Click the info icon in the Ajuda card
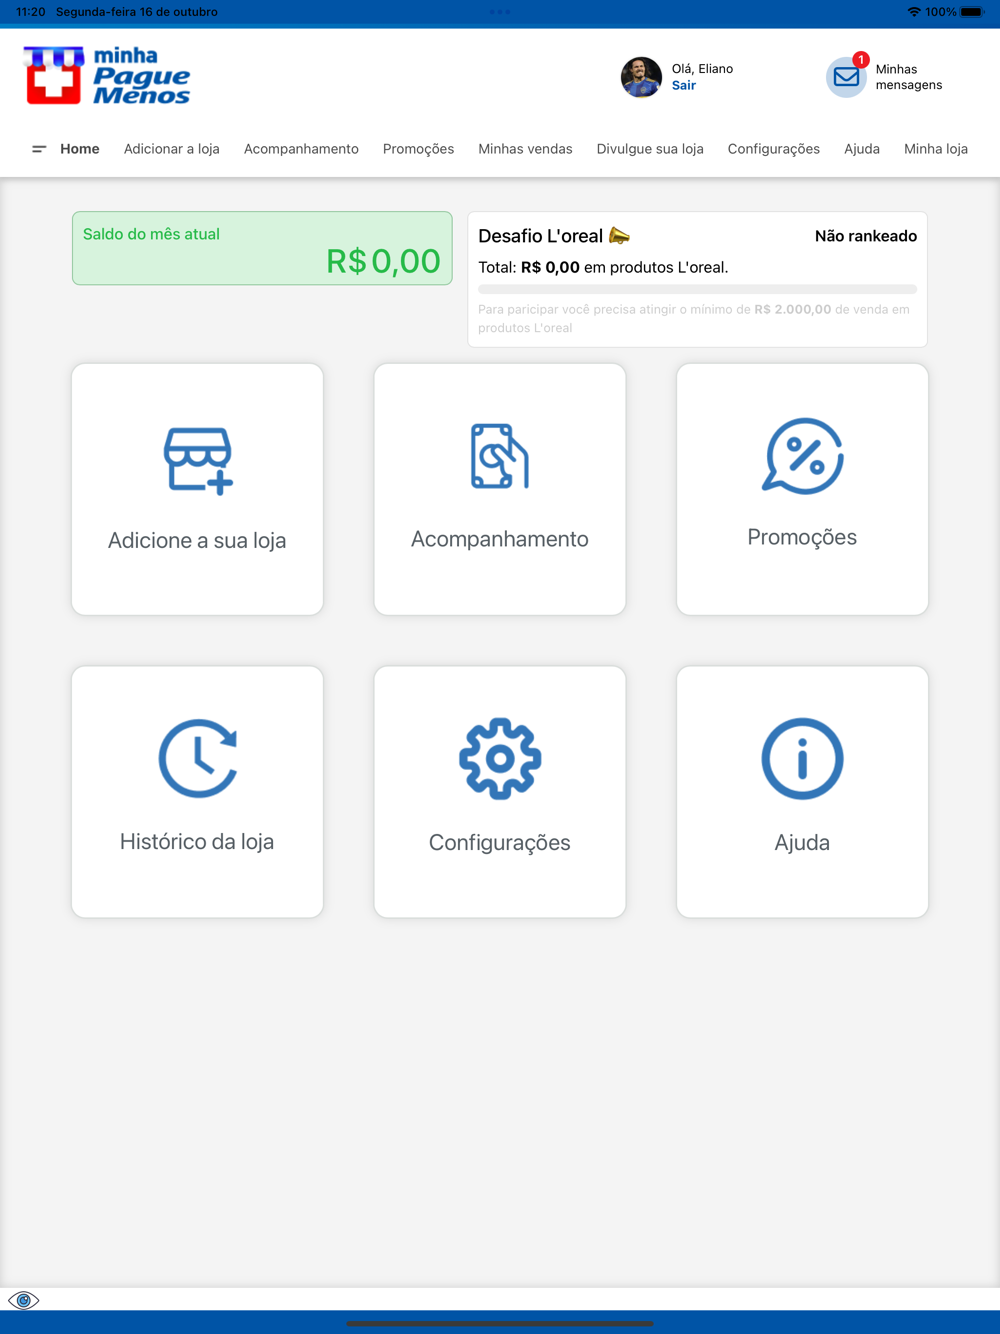The image size is (1000, 1334). coord(802,758)
